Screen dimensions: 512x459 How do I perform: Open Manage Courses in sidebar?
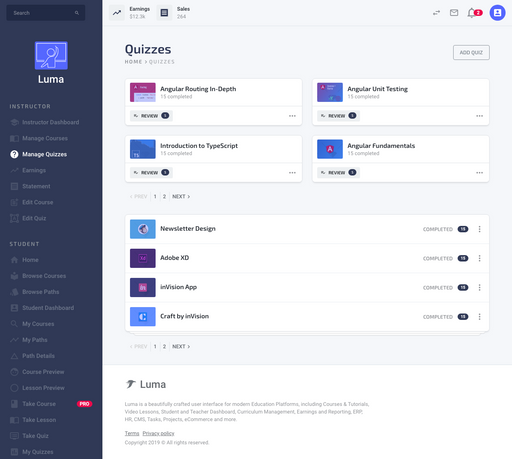(45, 138)
